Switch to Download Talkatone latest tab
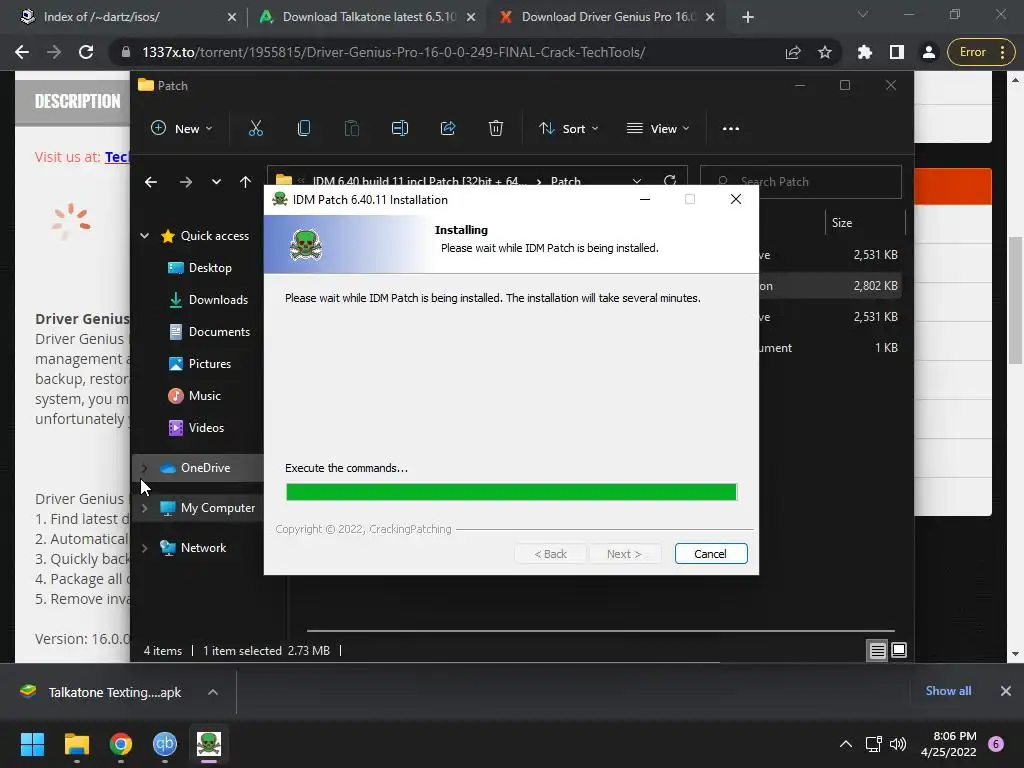This screenshot has width=1024, height=768. (x=368, y=17)
